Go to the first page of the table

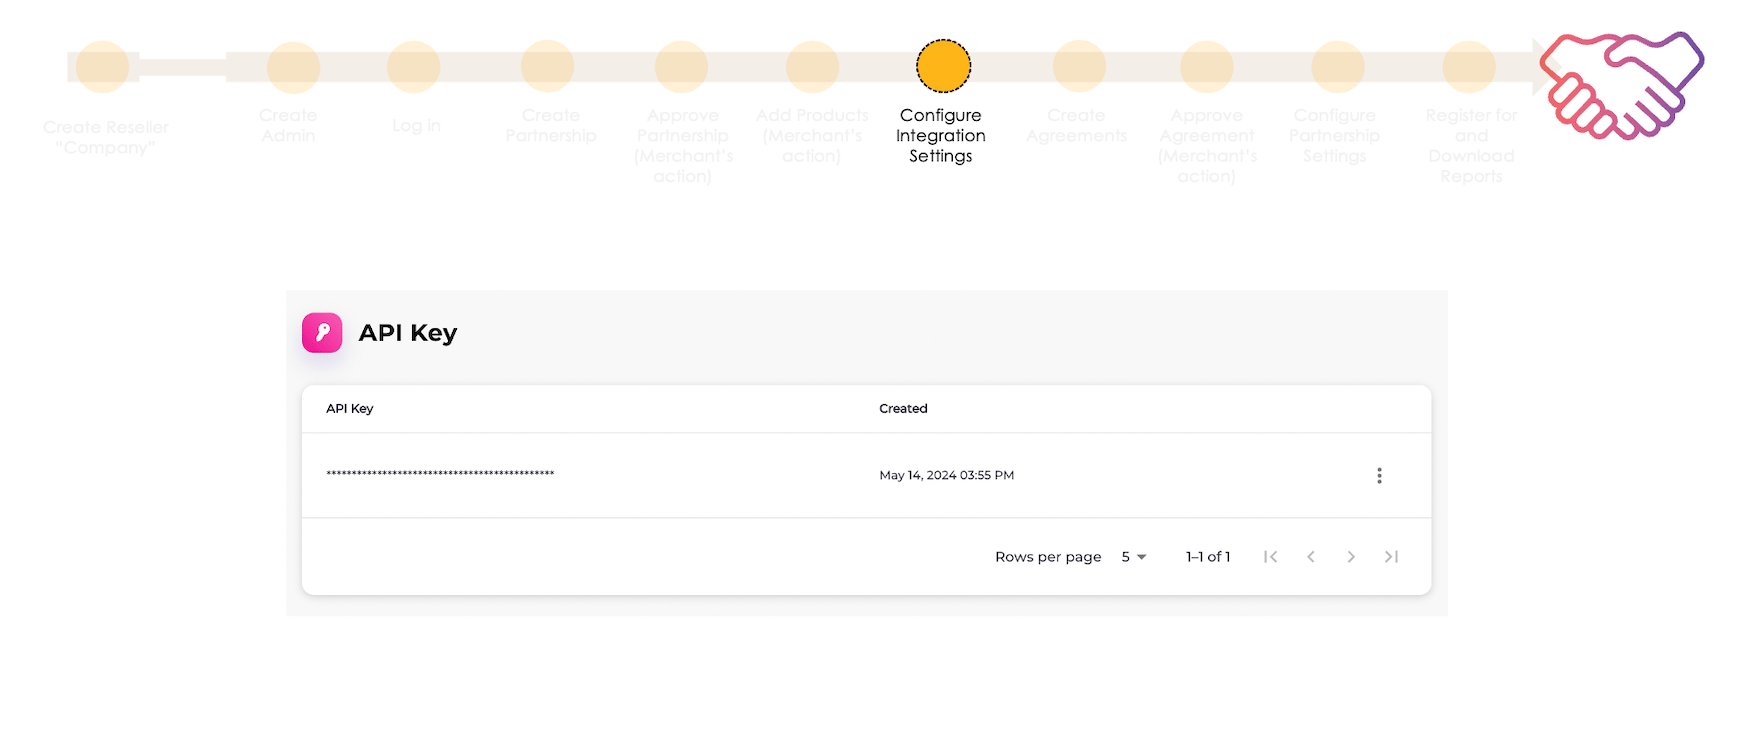pos(1270,557)
